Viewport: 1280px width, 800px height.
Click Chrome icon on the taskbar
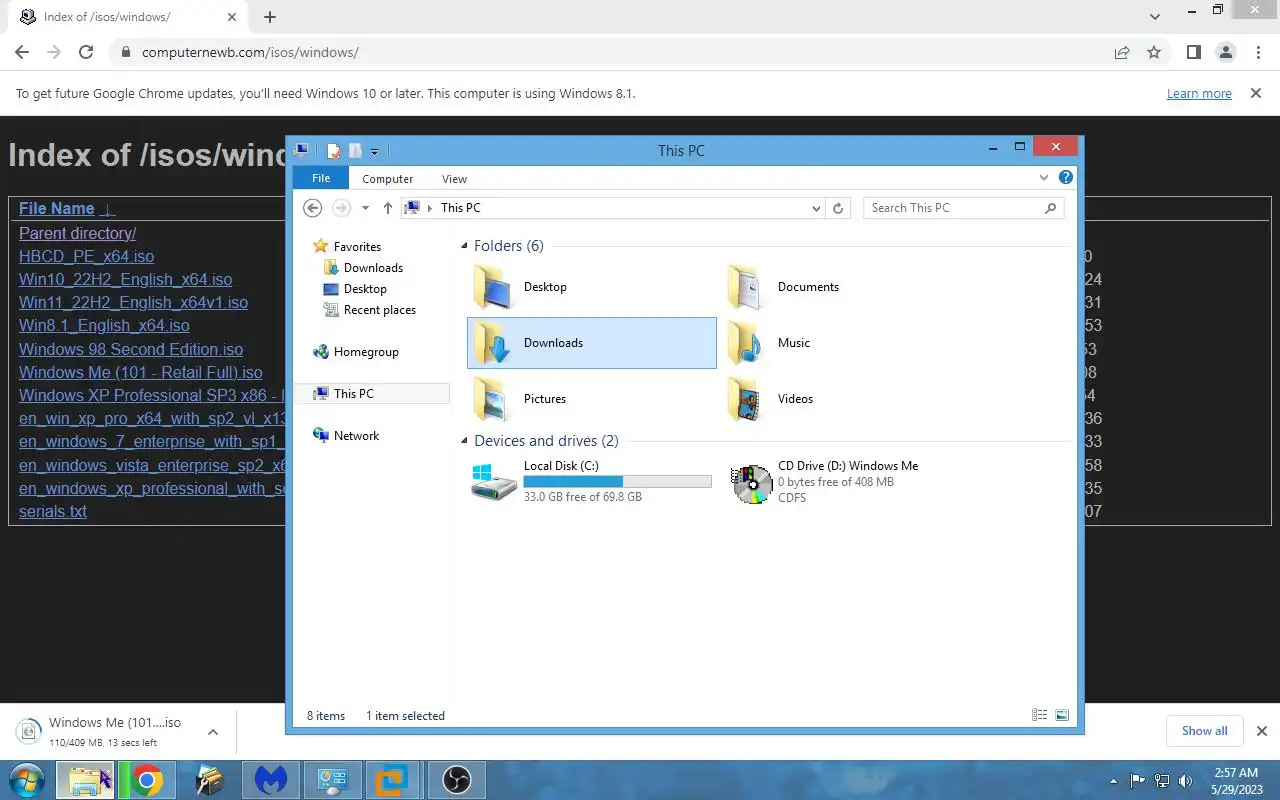(x=147, y=780)
